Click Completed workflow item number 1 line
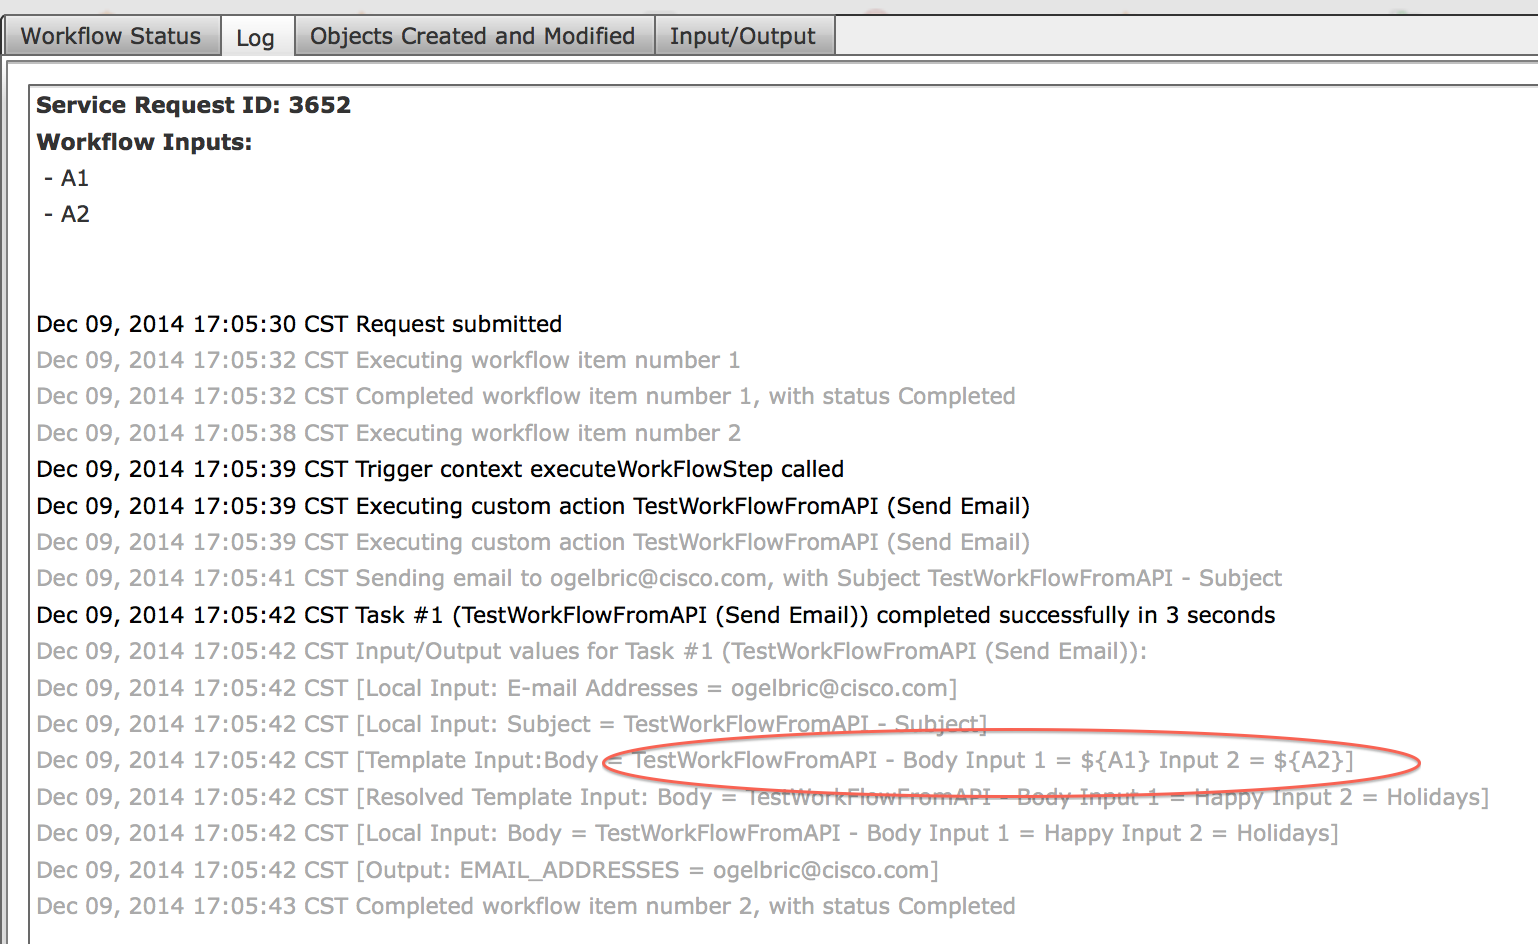1538x944 pixels. pos(526,396)
